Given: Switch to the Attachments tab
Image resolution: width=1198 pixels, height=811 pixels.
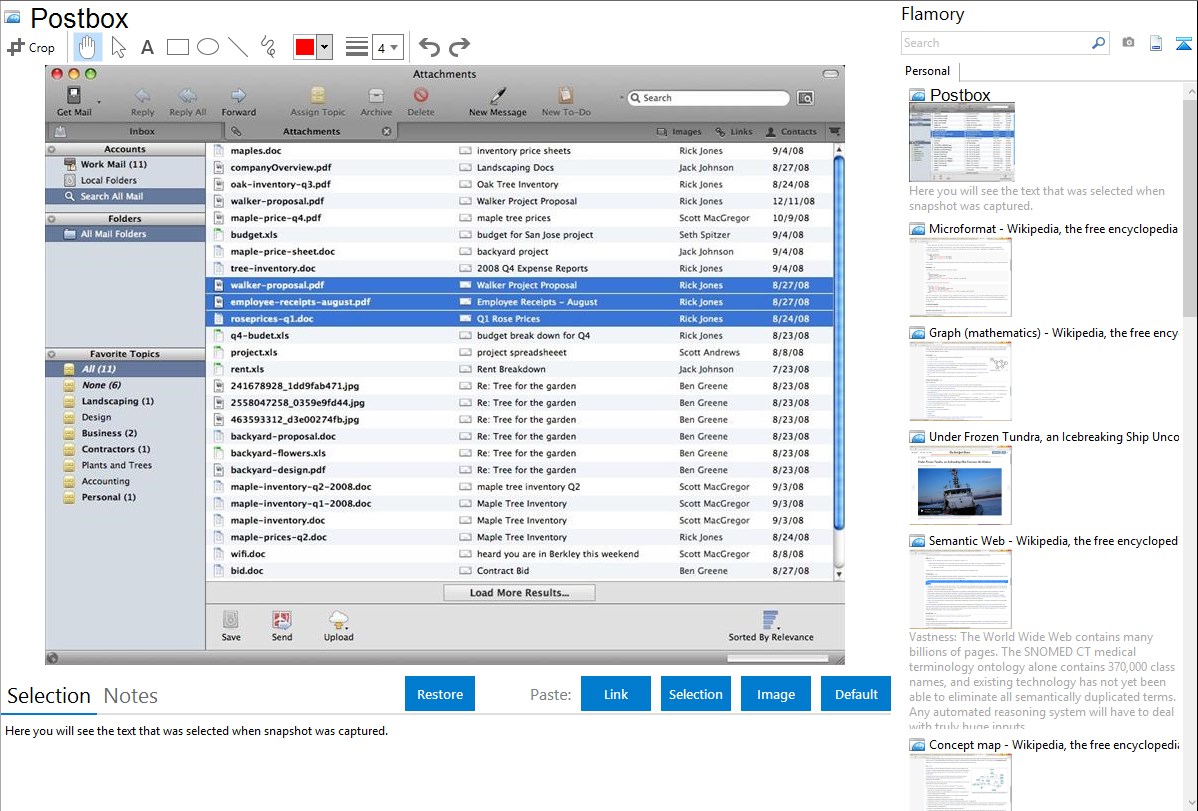Looking at the screenshot, I should [x=311, y=131].
